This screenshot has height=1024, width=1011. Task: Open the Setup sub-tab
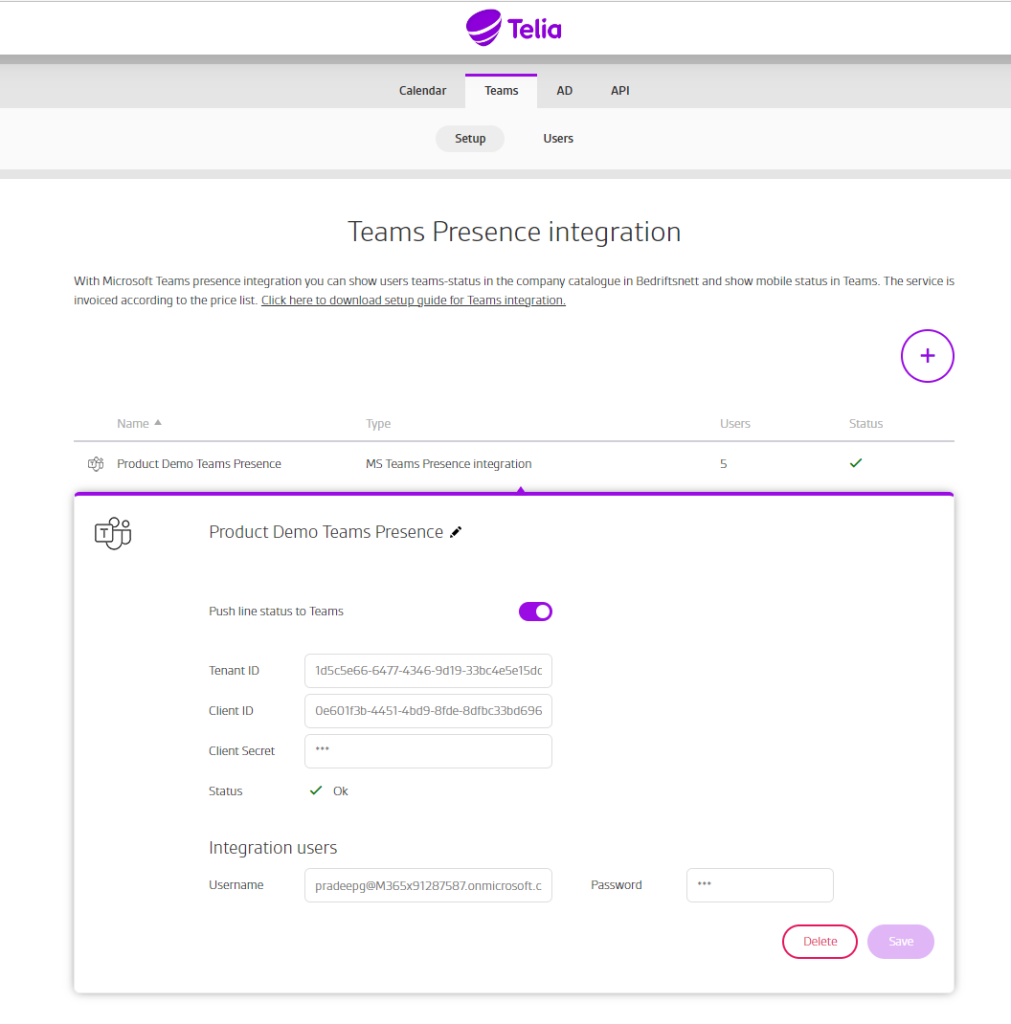[469, 138]
